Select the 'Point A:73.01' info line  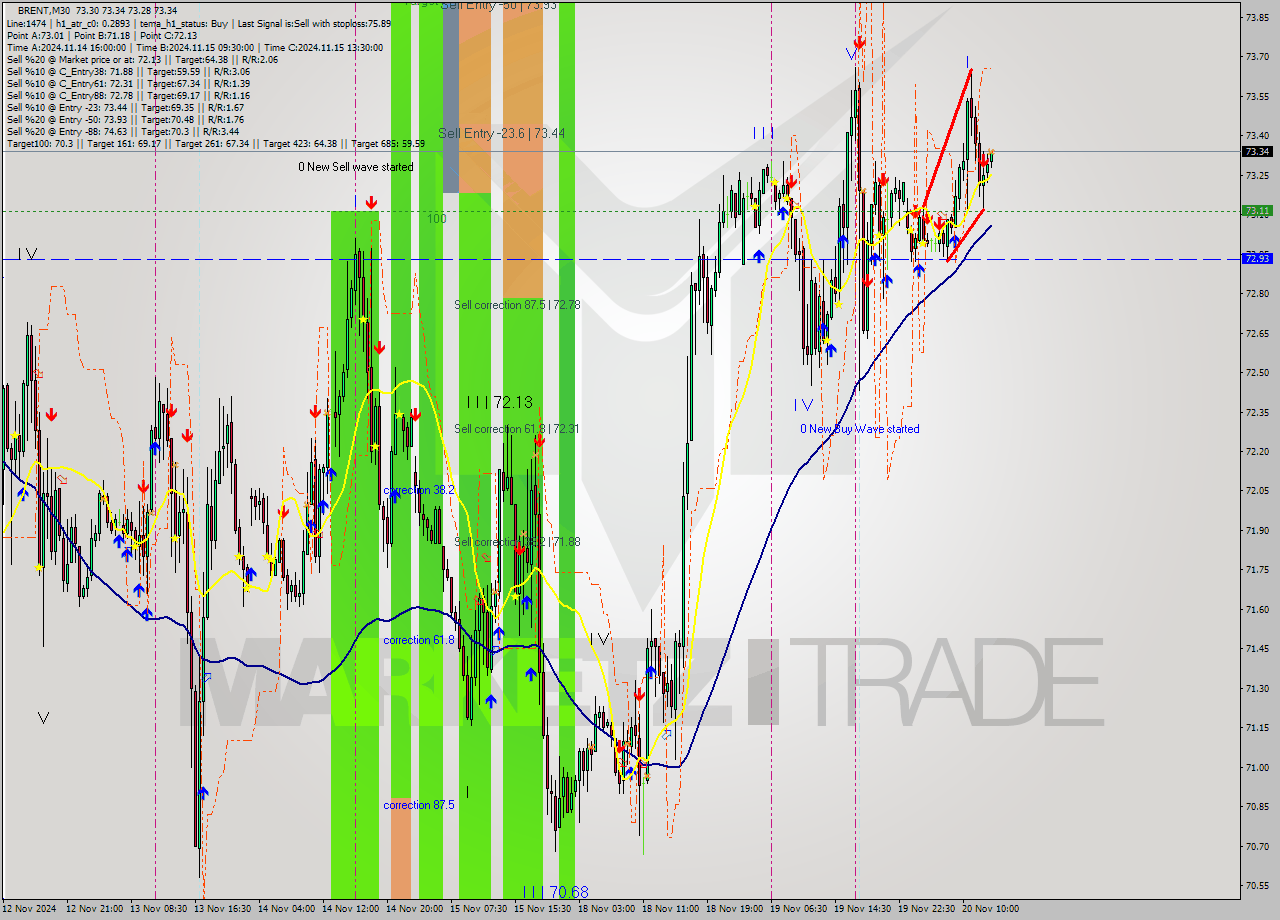[x=102, y=35]
